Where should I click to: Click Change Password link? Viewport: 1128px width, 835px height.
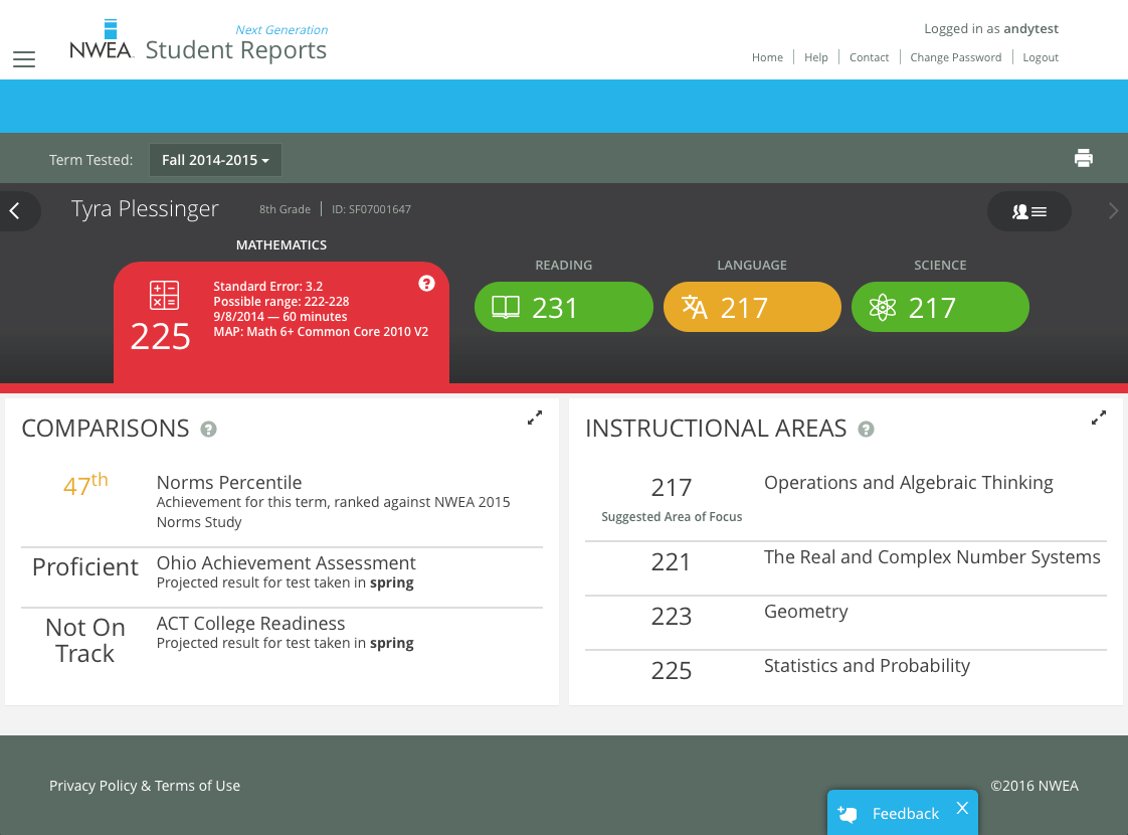[955, 58]
